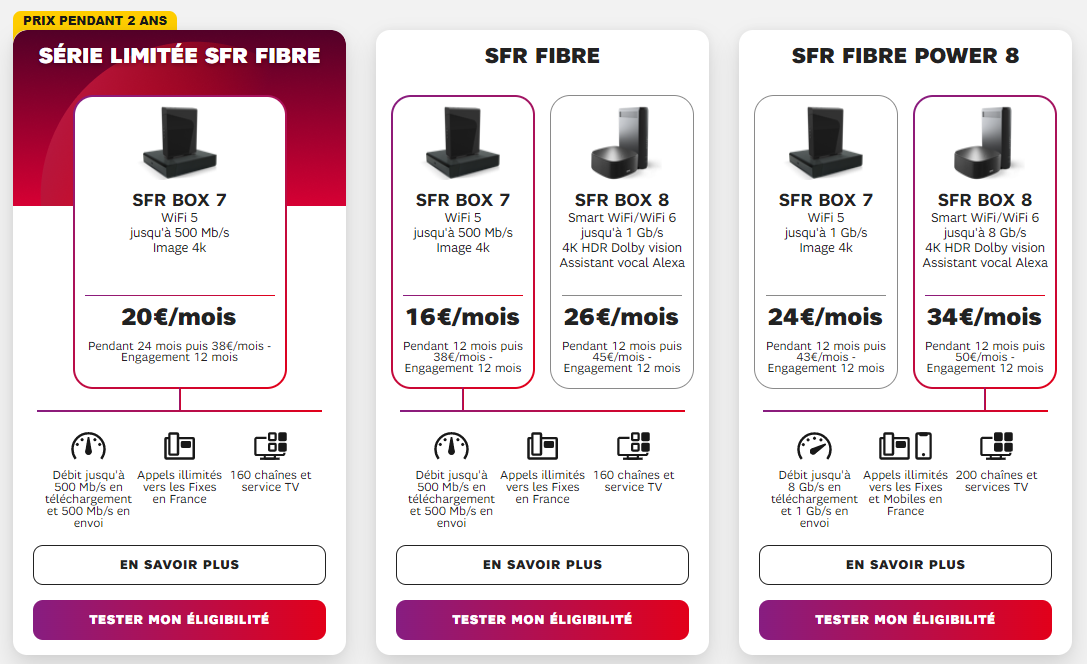
Task: Select SFR Box 7 at 16€/mois option
Action: tap(463, 241)
